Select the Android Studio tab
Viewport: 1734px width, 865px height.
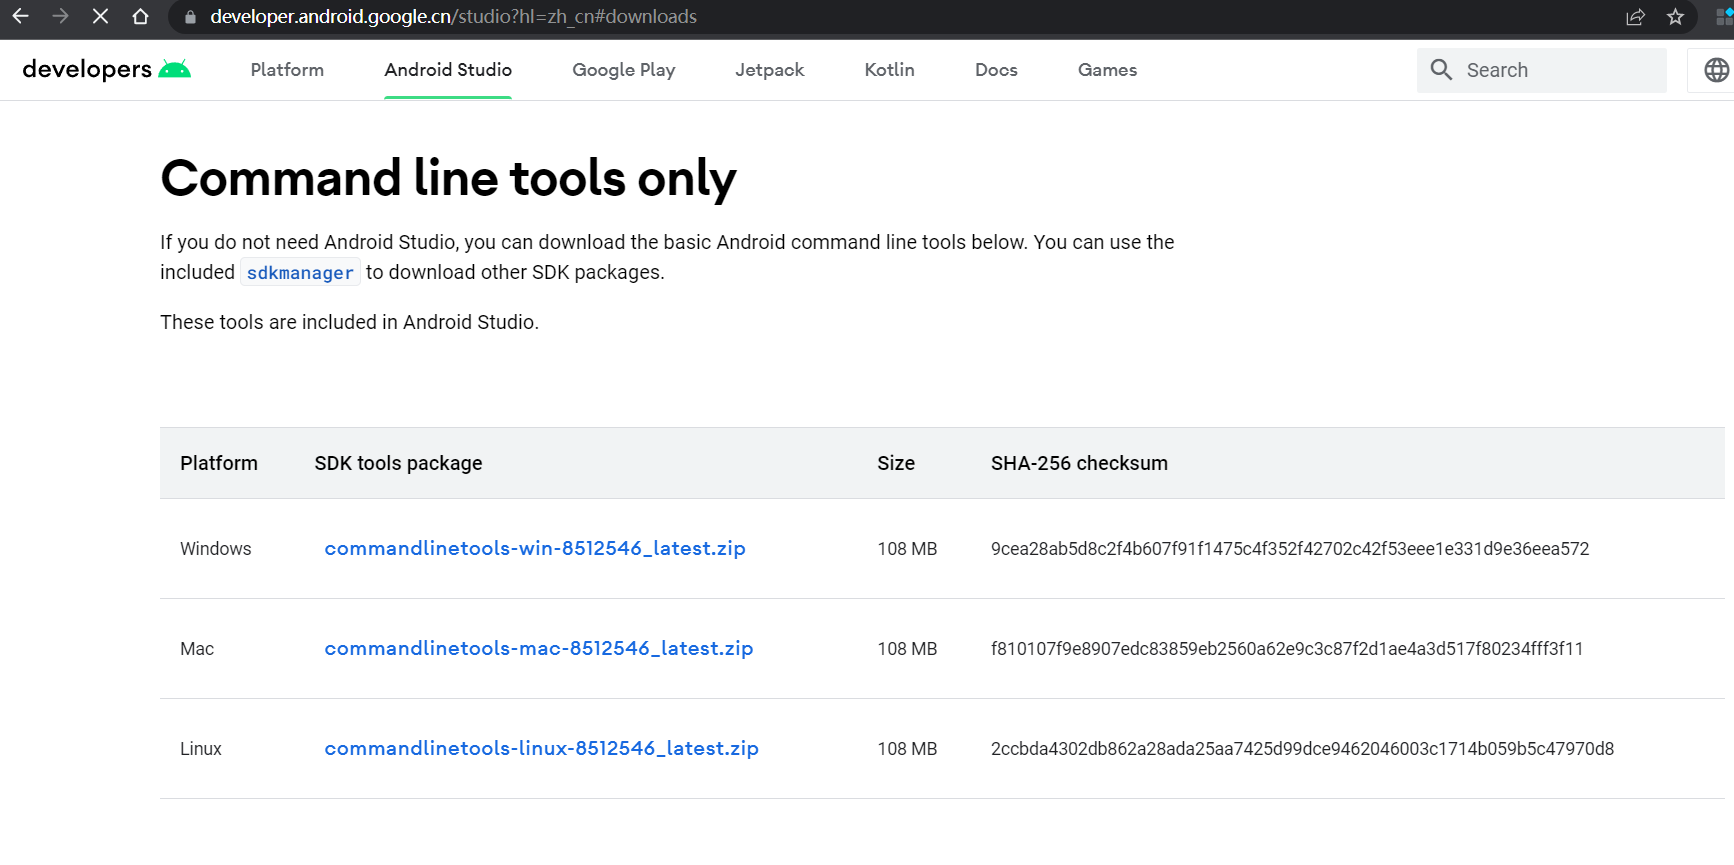[x=448, y=70]
